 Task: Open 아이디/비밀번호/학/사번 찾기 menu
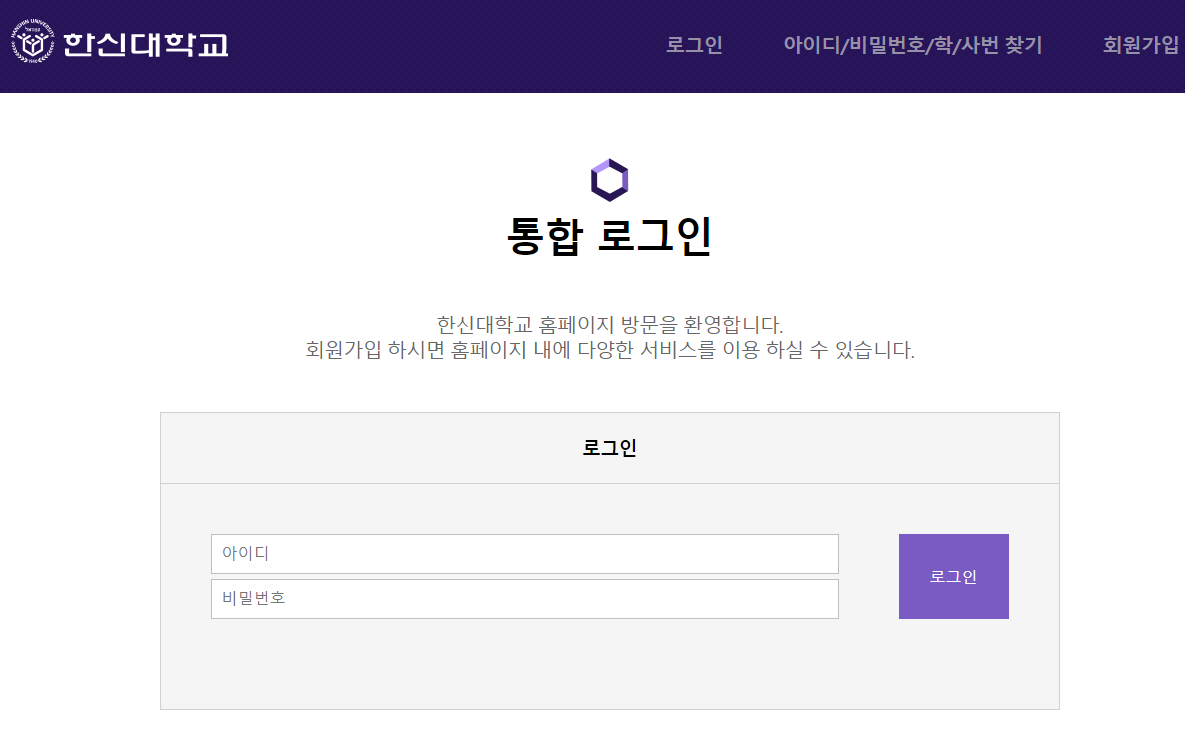click(x=912, y=45)
